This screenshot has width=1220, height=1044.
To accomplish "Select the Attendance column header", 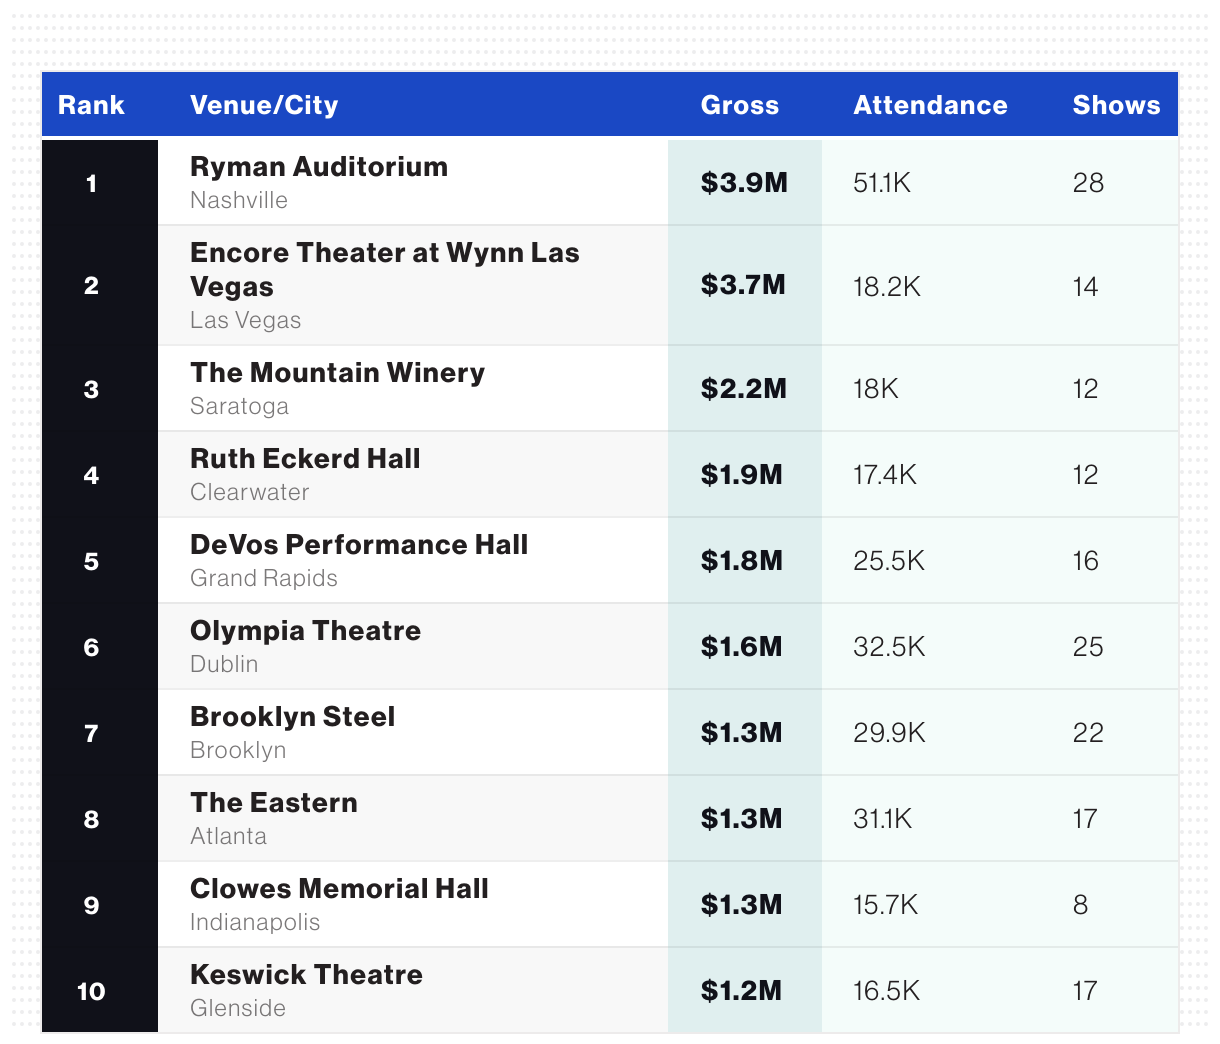I will (x=930, y=105).
